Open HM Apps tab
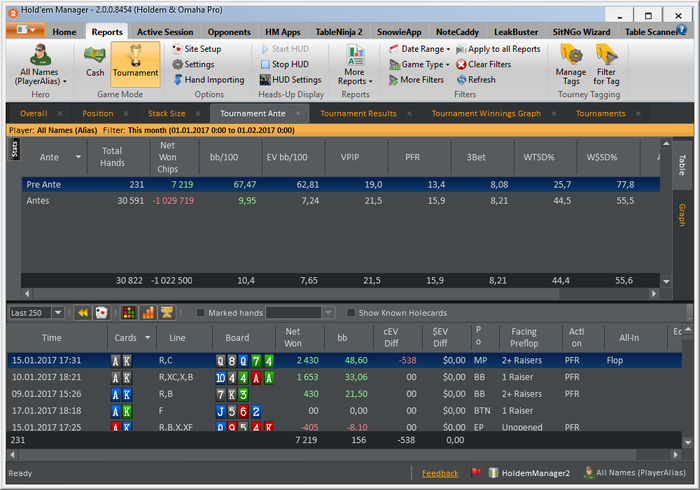This screenshot has height=490, width=700. point(283,32)
